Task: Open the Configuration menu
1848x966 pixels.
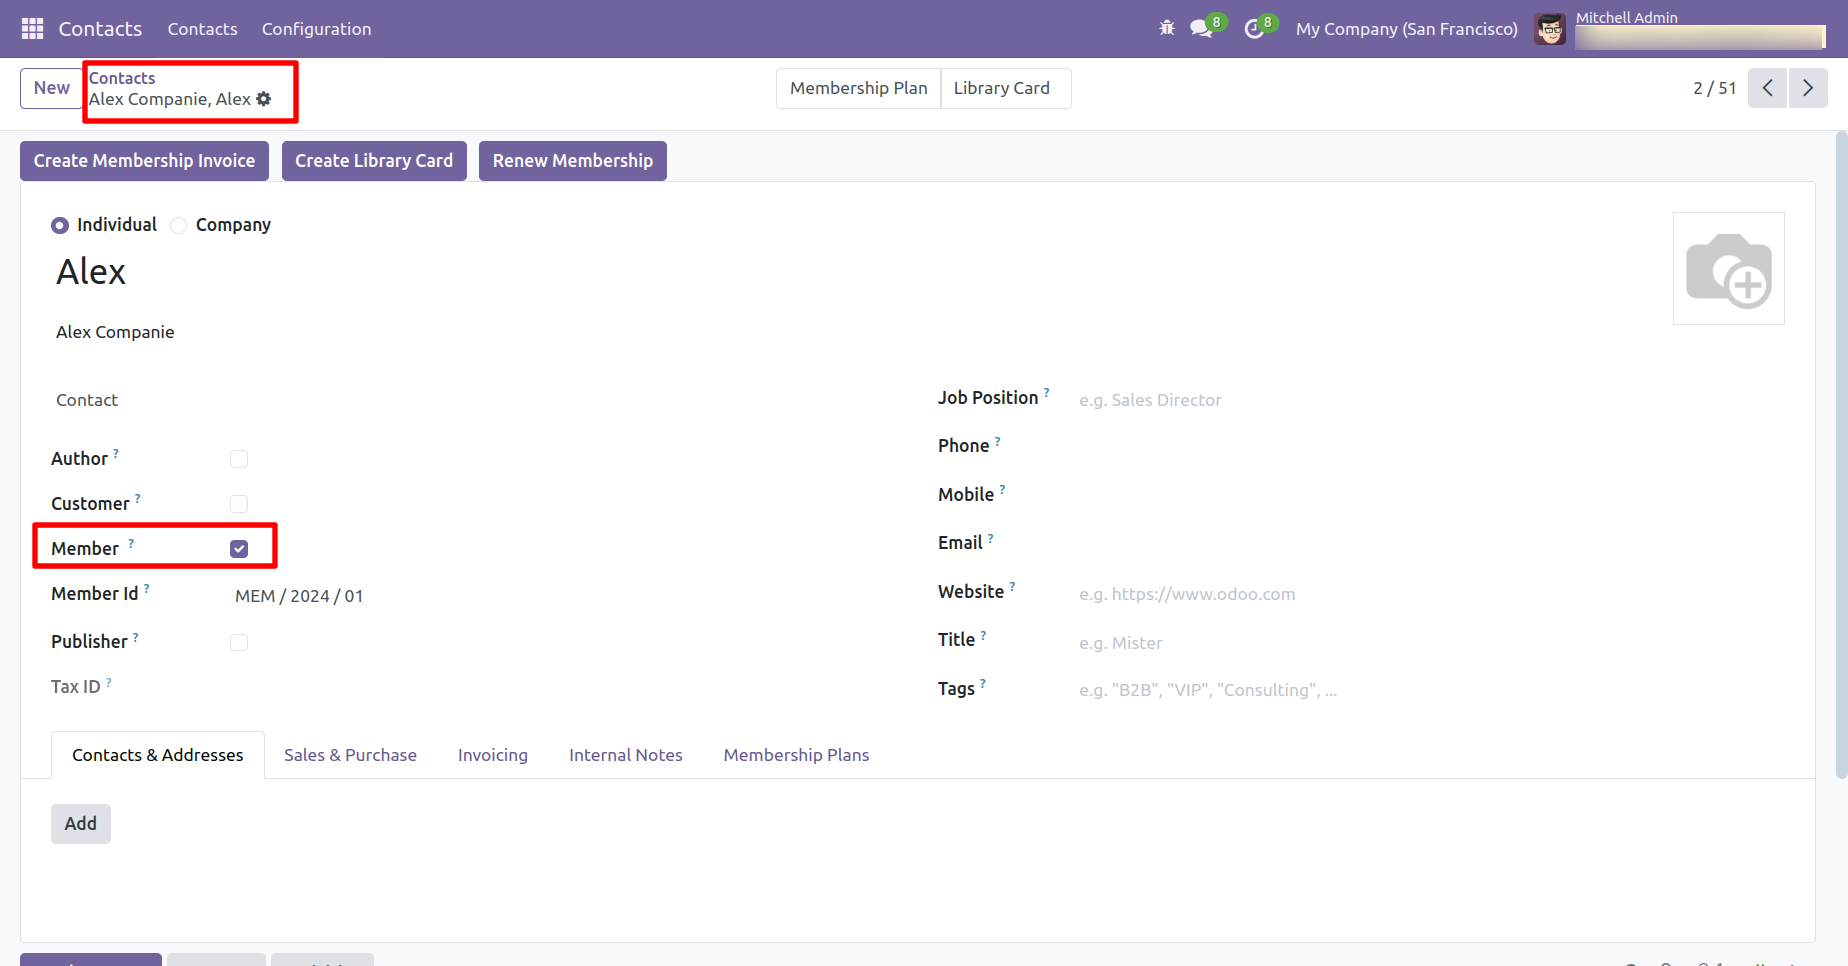Action: [x=317, y=29]
